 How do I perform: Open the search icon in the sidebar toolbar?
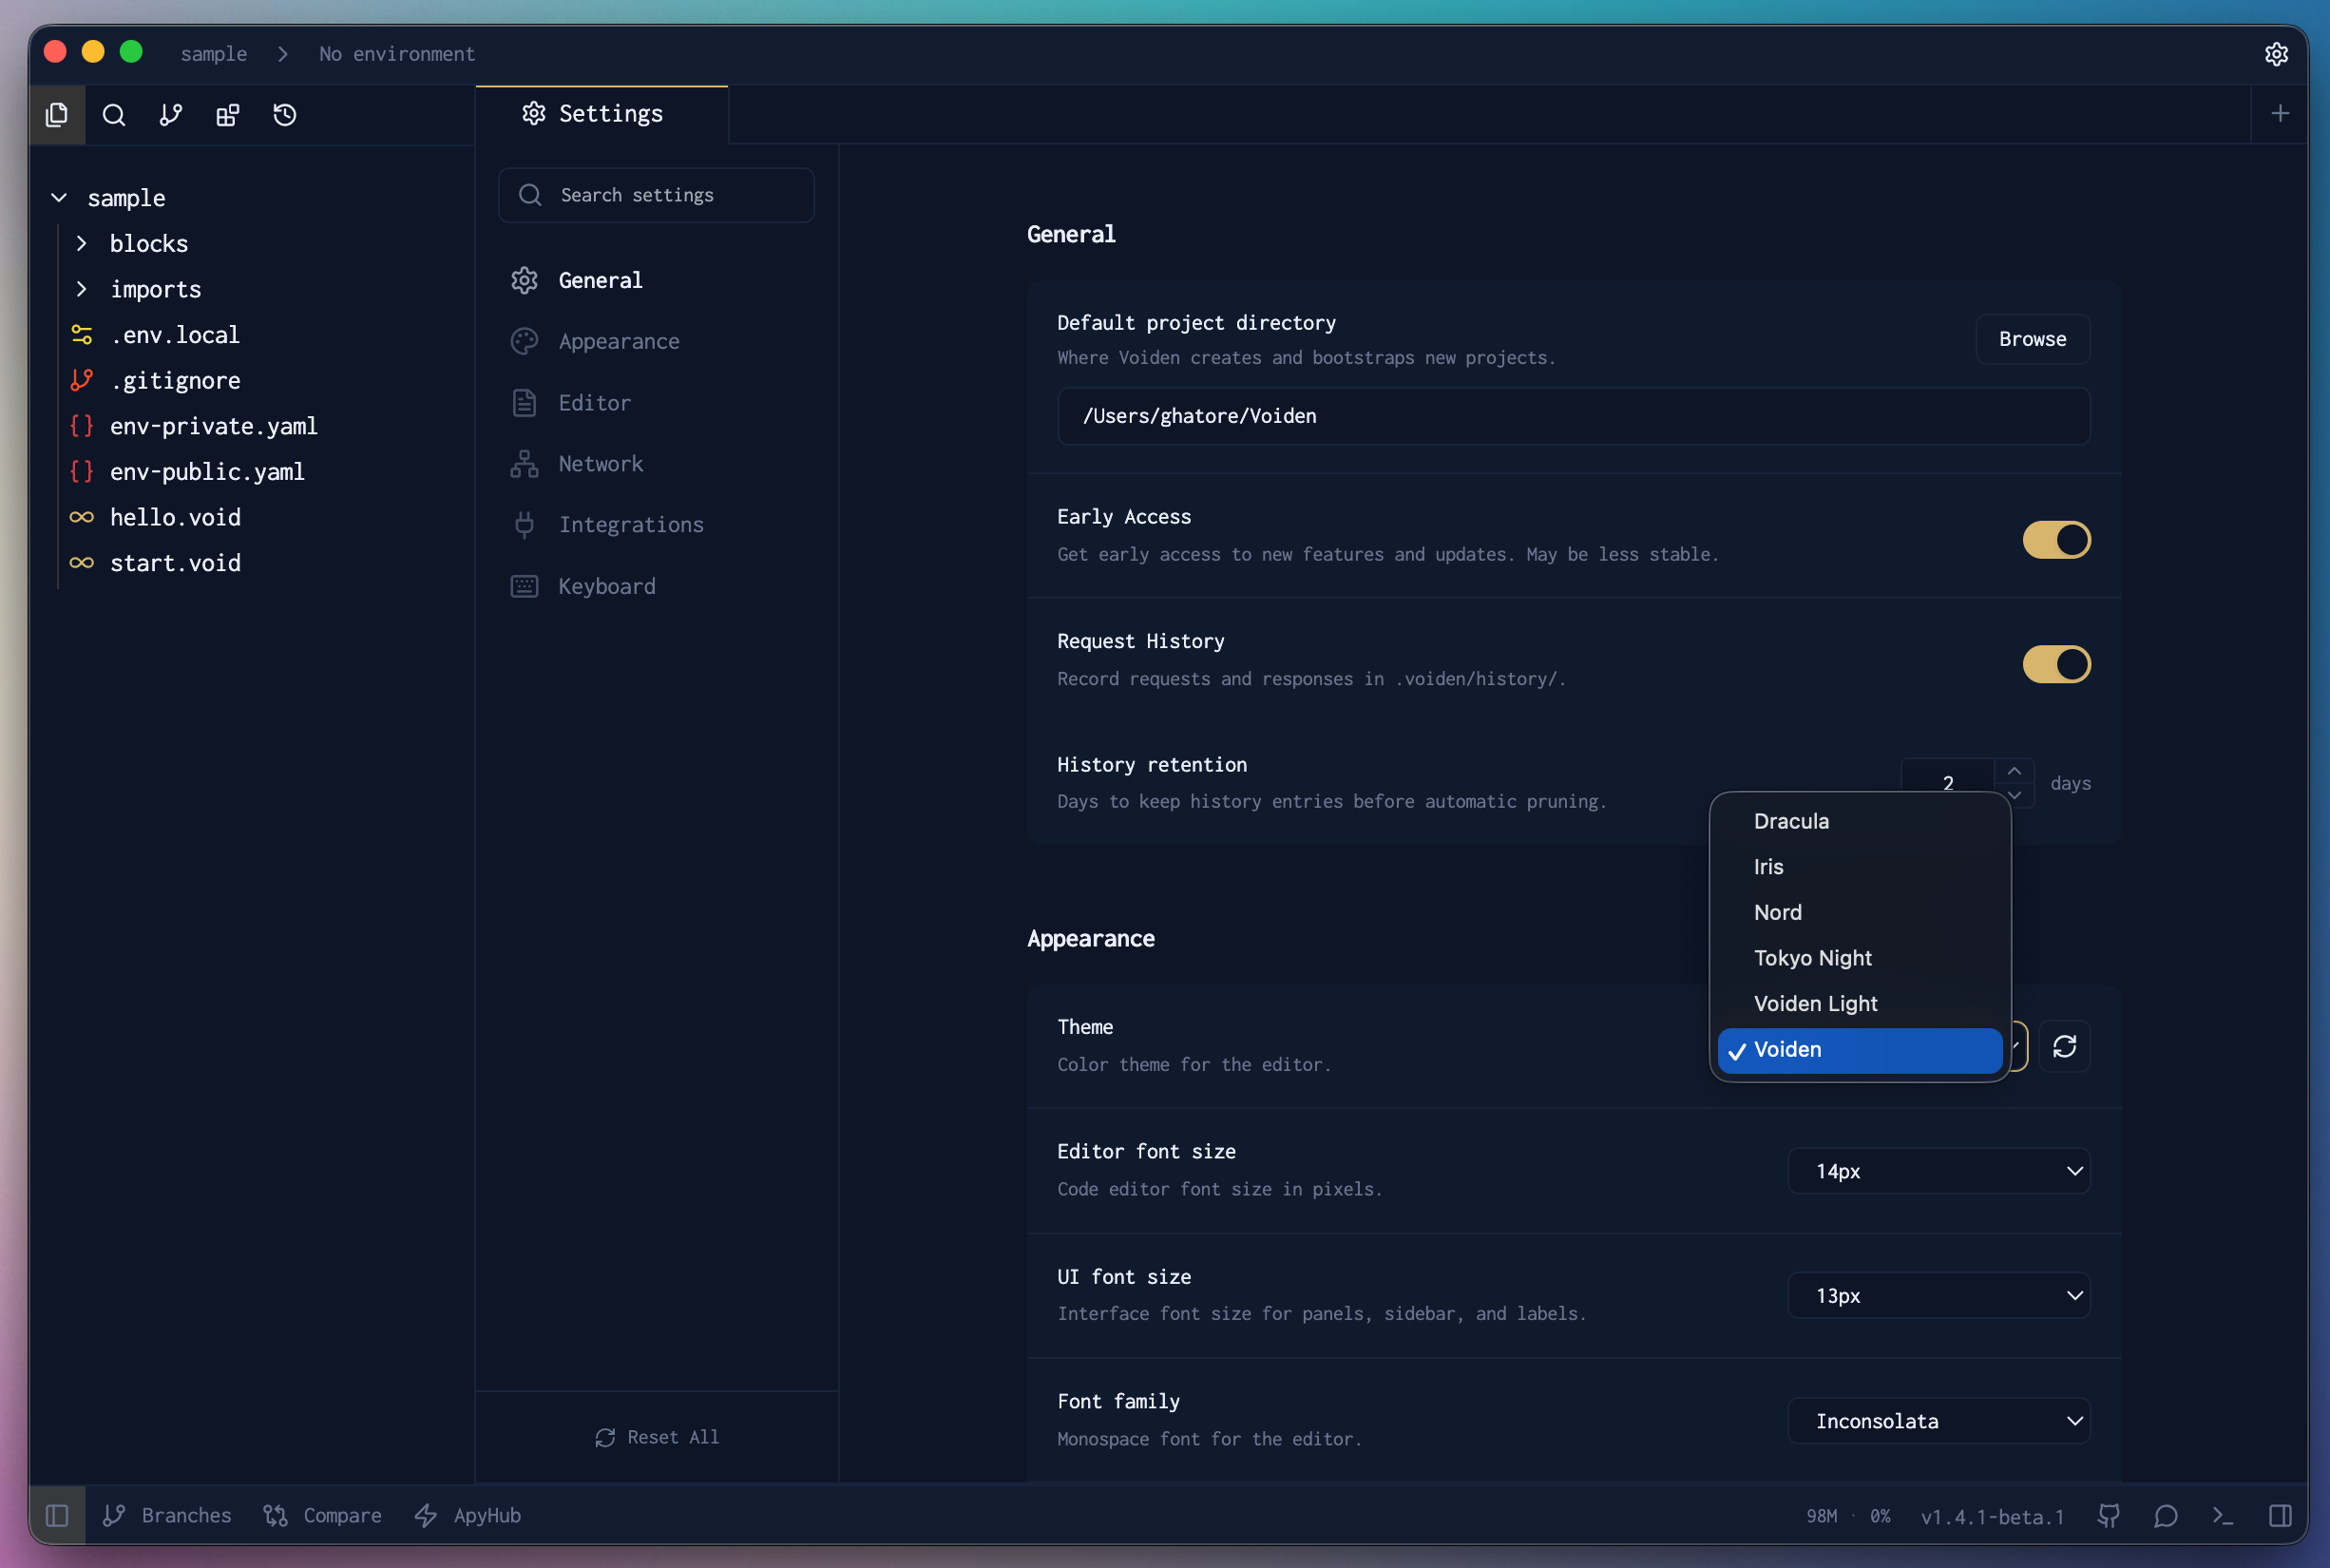(114, 115)
